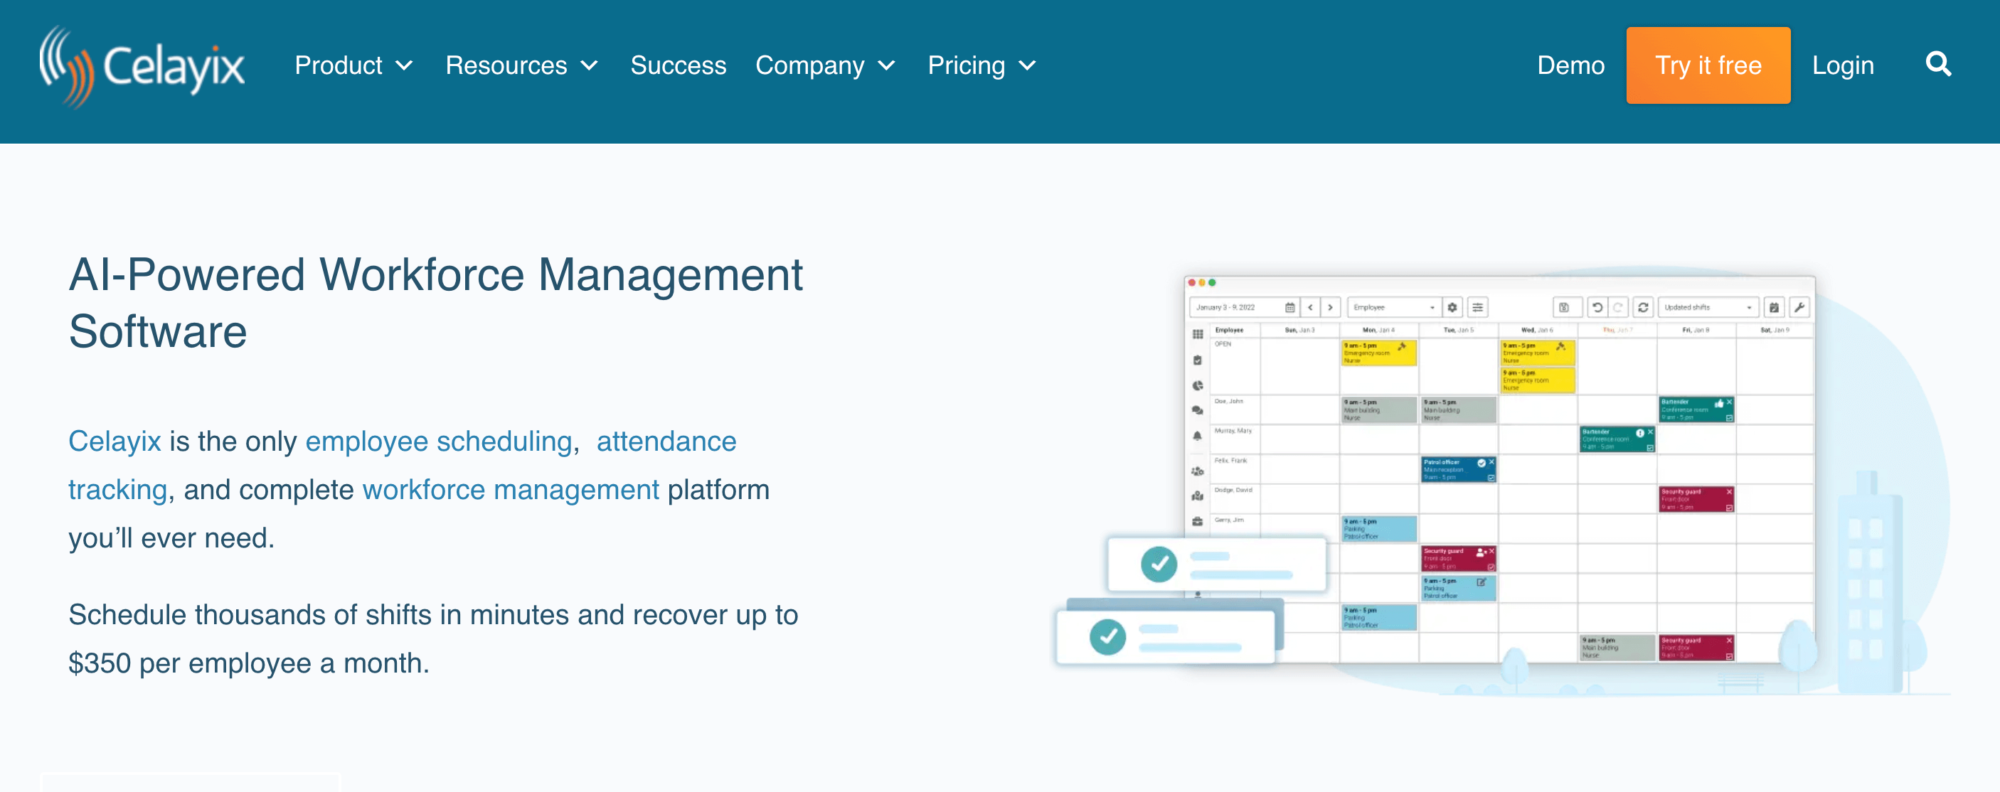Expand the Product dropdown menu
Viewport: 2000px width, 792px height.
coord(353,66)
